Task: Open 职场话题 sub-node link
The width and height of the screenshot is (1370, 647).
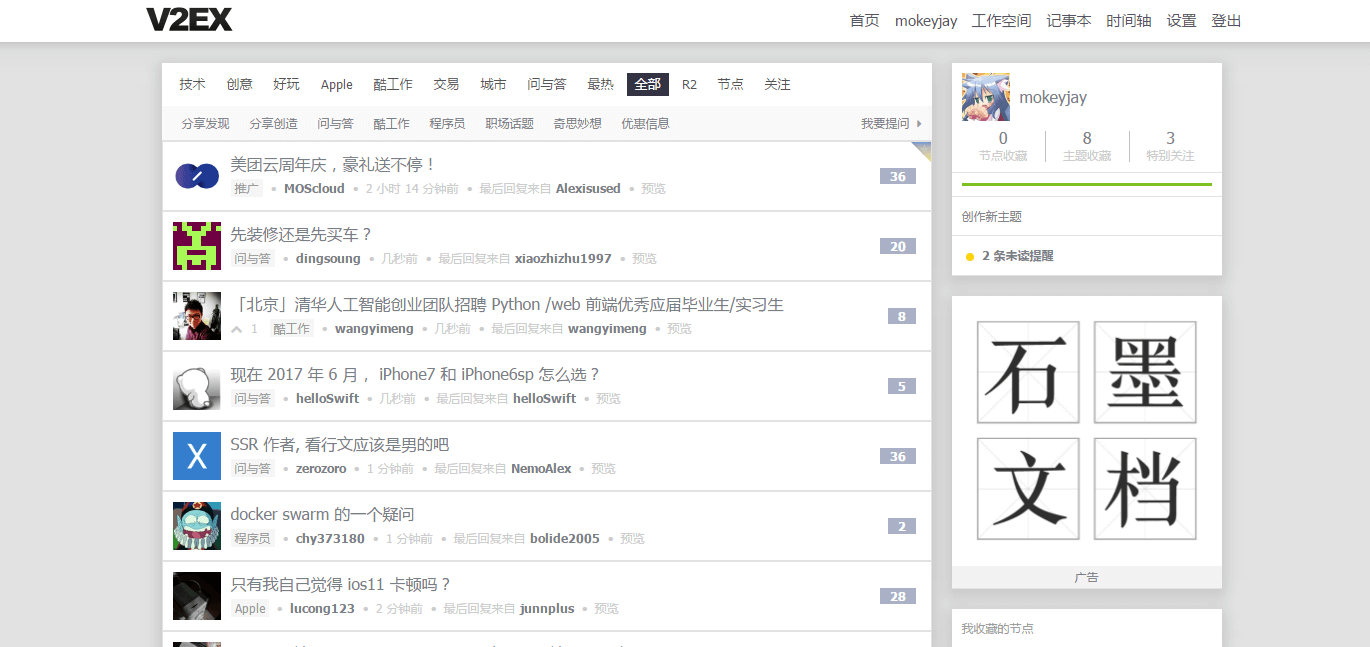Action: click(509, 124)
